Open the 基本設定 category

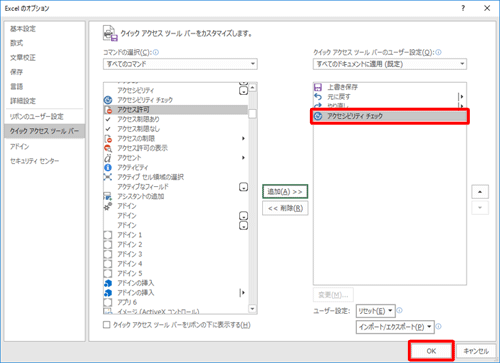point(23,29)
